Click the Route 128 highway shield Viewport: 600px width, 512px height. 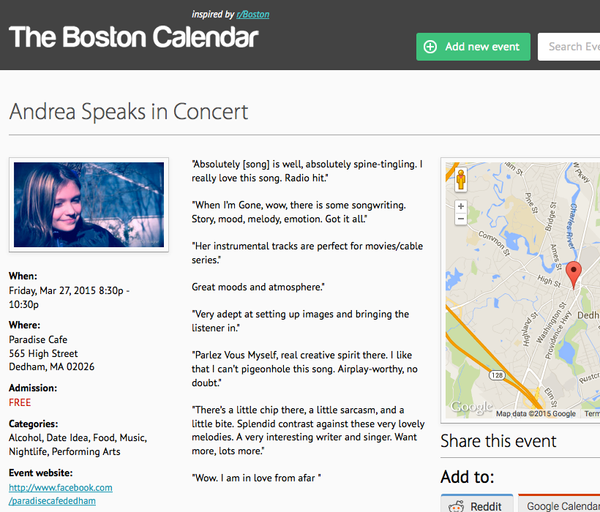pyautogui.click(x=497, y=375)
